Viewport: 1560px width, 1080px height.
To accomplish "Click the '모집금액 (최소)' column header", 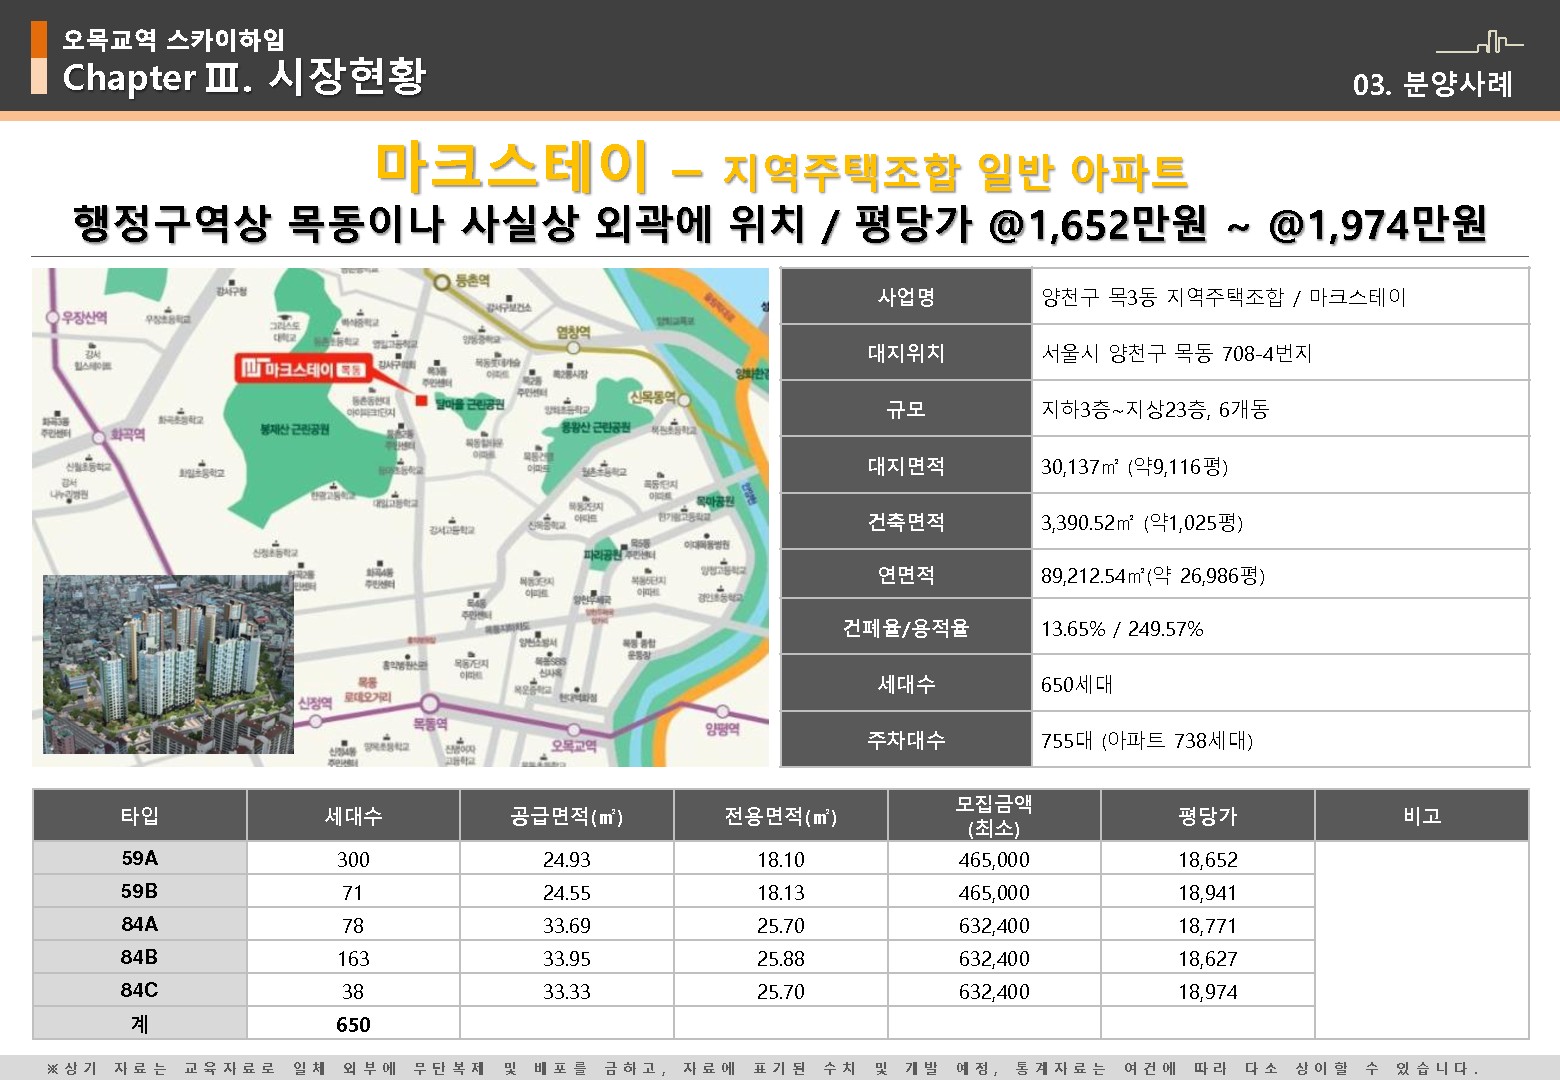I will coord(994,815).
